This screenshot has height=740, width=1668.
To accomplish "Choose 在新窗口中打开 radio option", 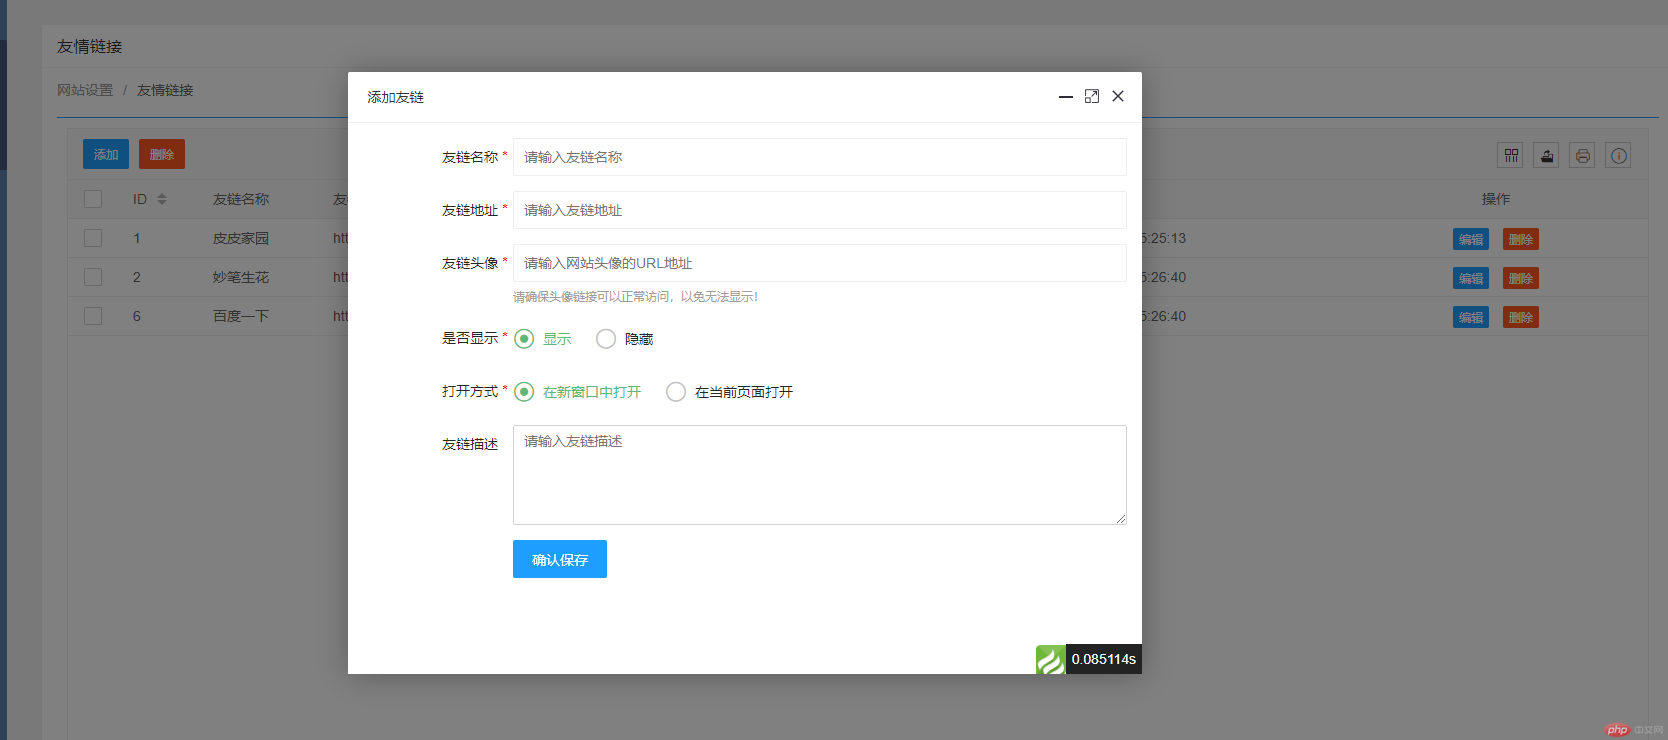I will pyautogui.click(x=524, y=392).
